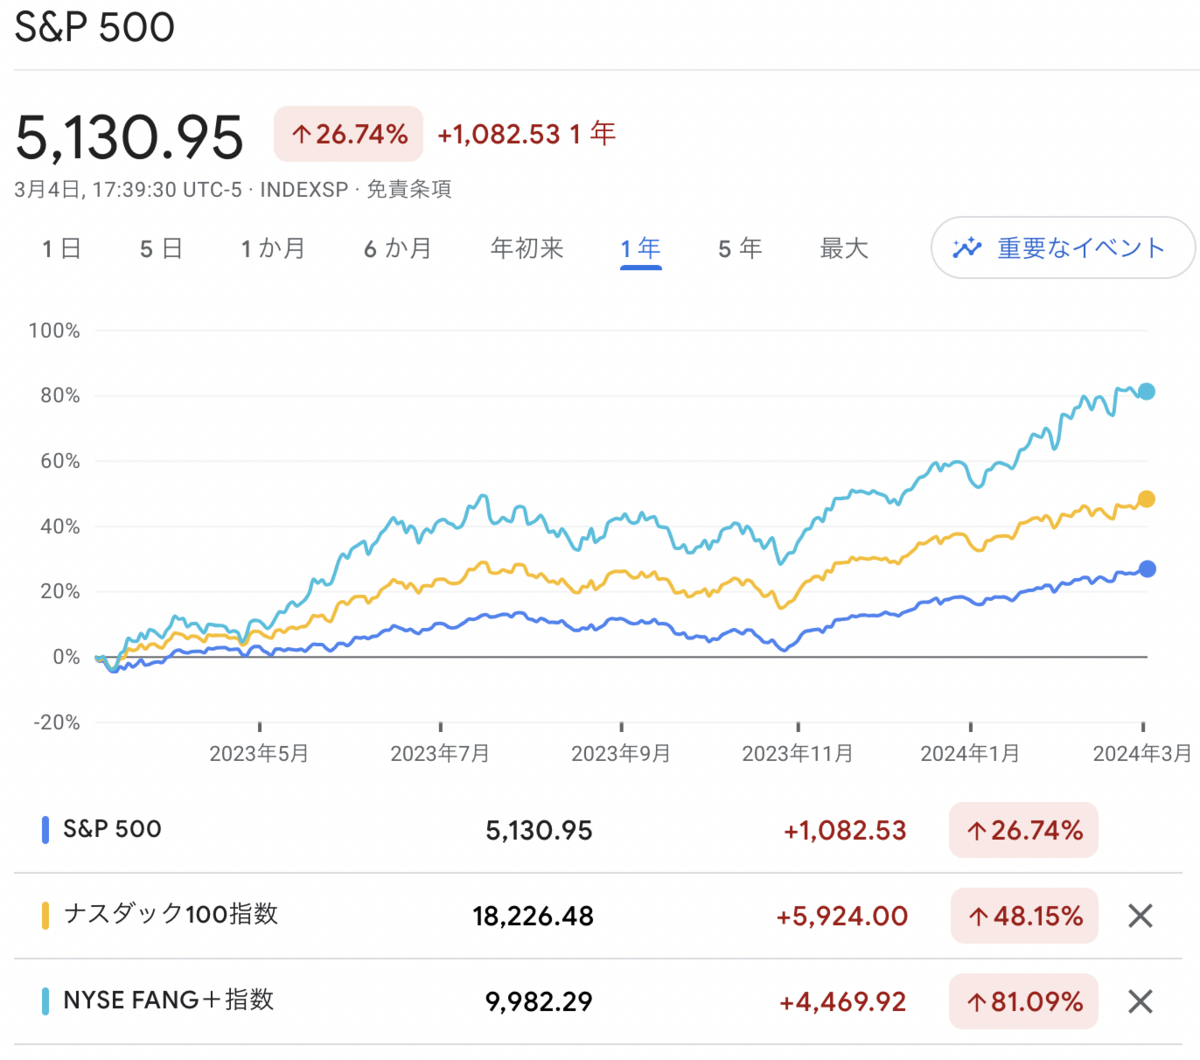Click the 18,226.48 value in ナスダック row

click(x=533, y=916)
